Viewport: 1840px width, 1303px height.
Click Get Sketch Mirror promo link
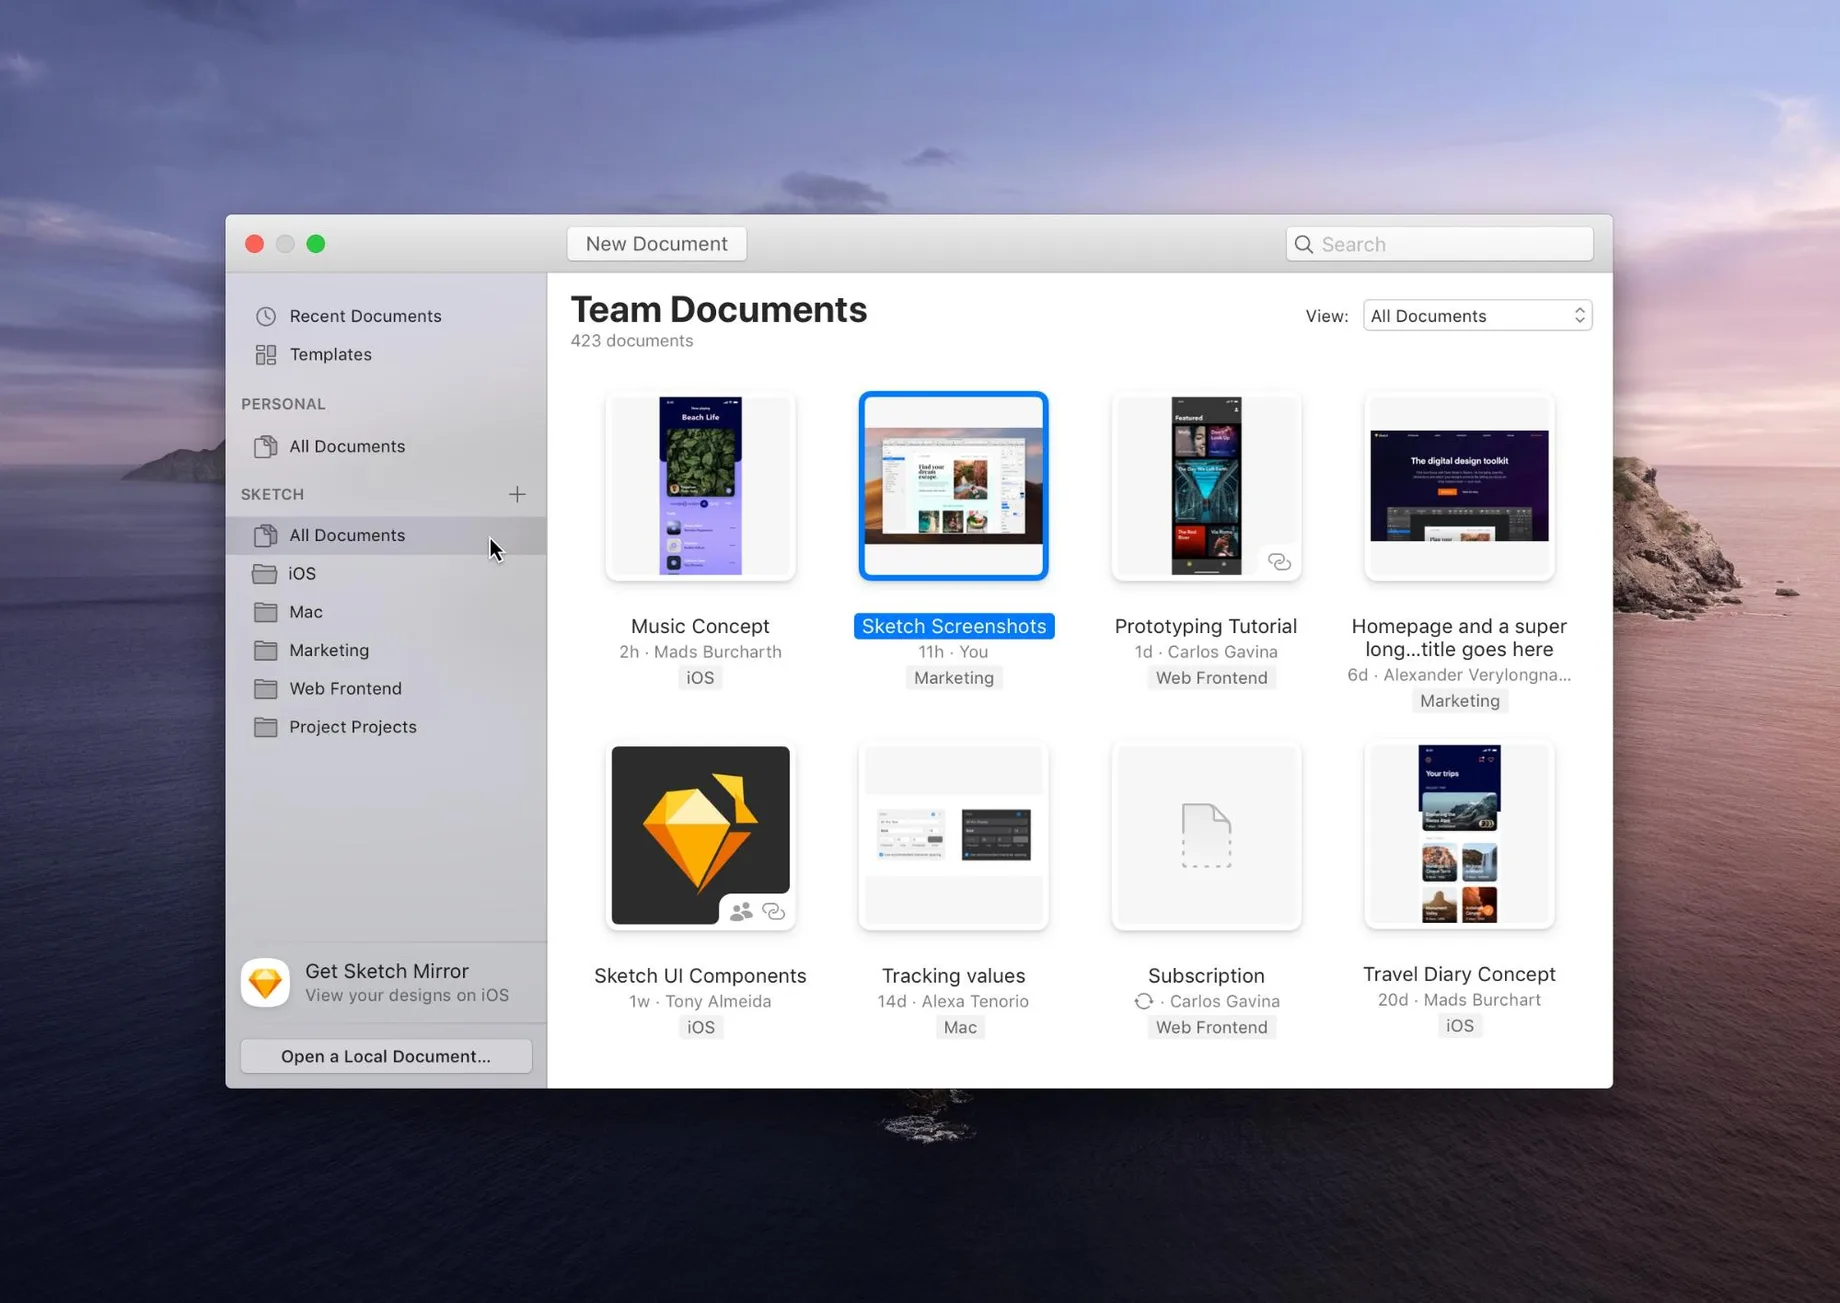386,982
